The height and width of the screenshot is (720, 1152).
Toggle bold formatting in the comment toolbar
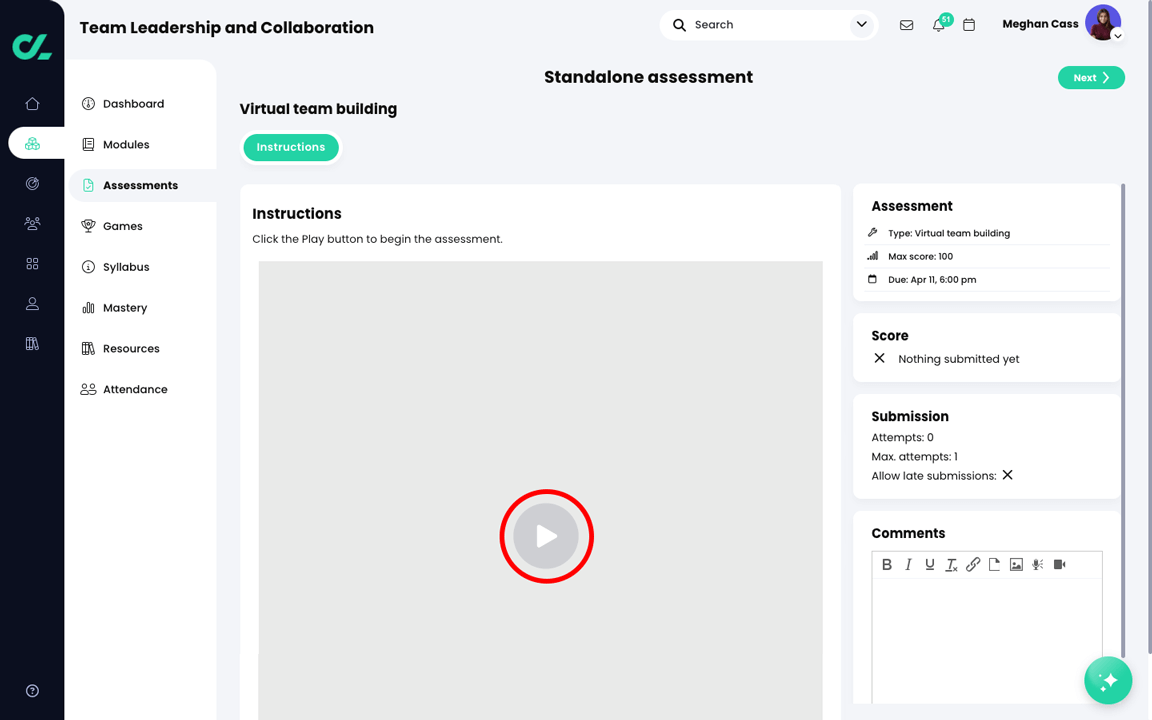click(887, 564)
